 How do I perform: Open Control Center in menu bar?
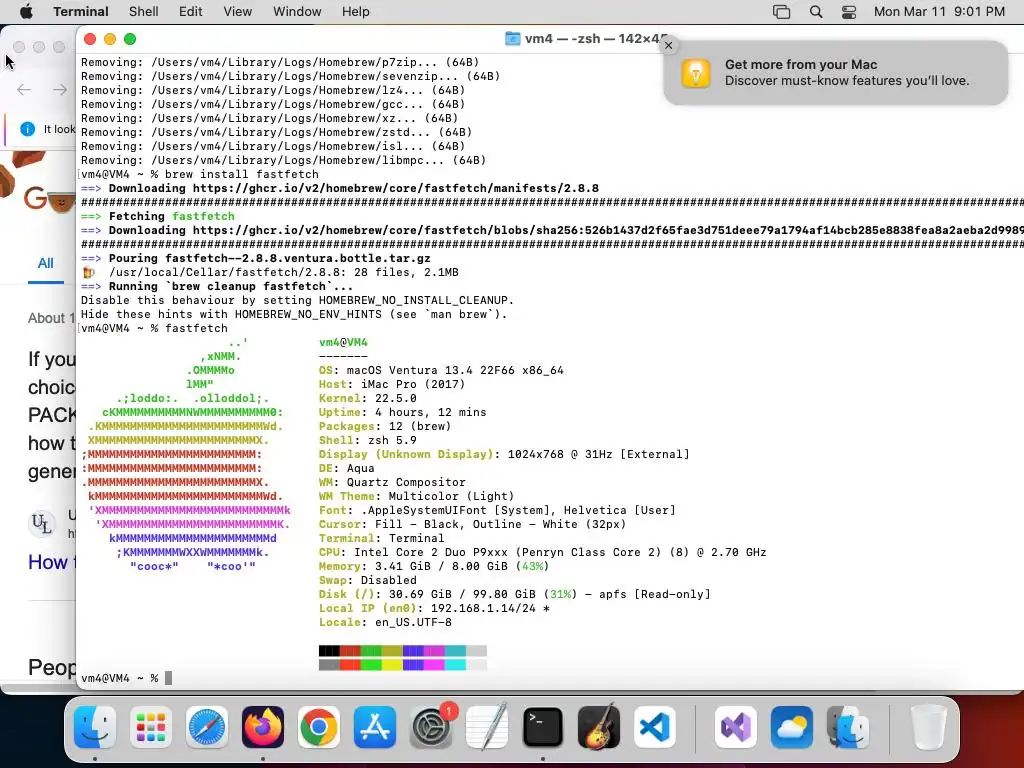pos(848,12)
